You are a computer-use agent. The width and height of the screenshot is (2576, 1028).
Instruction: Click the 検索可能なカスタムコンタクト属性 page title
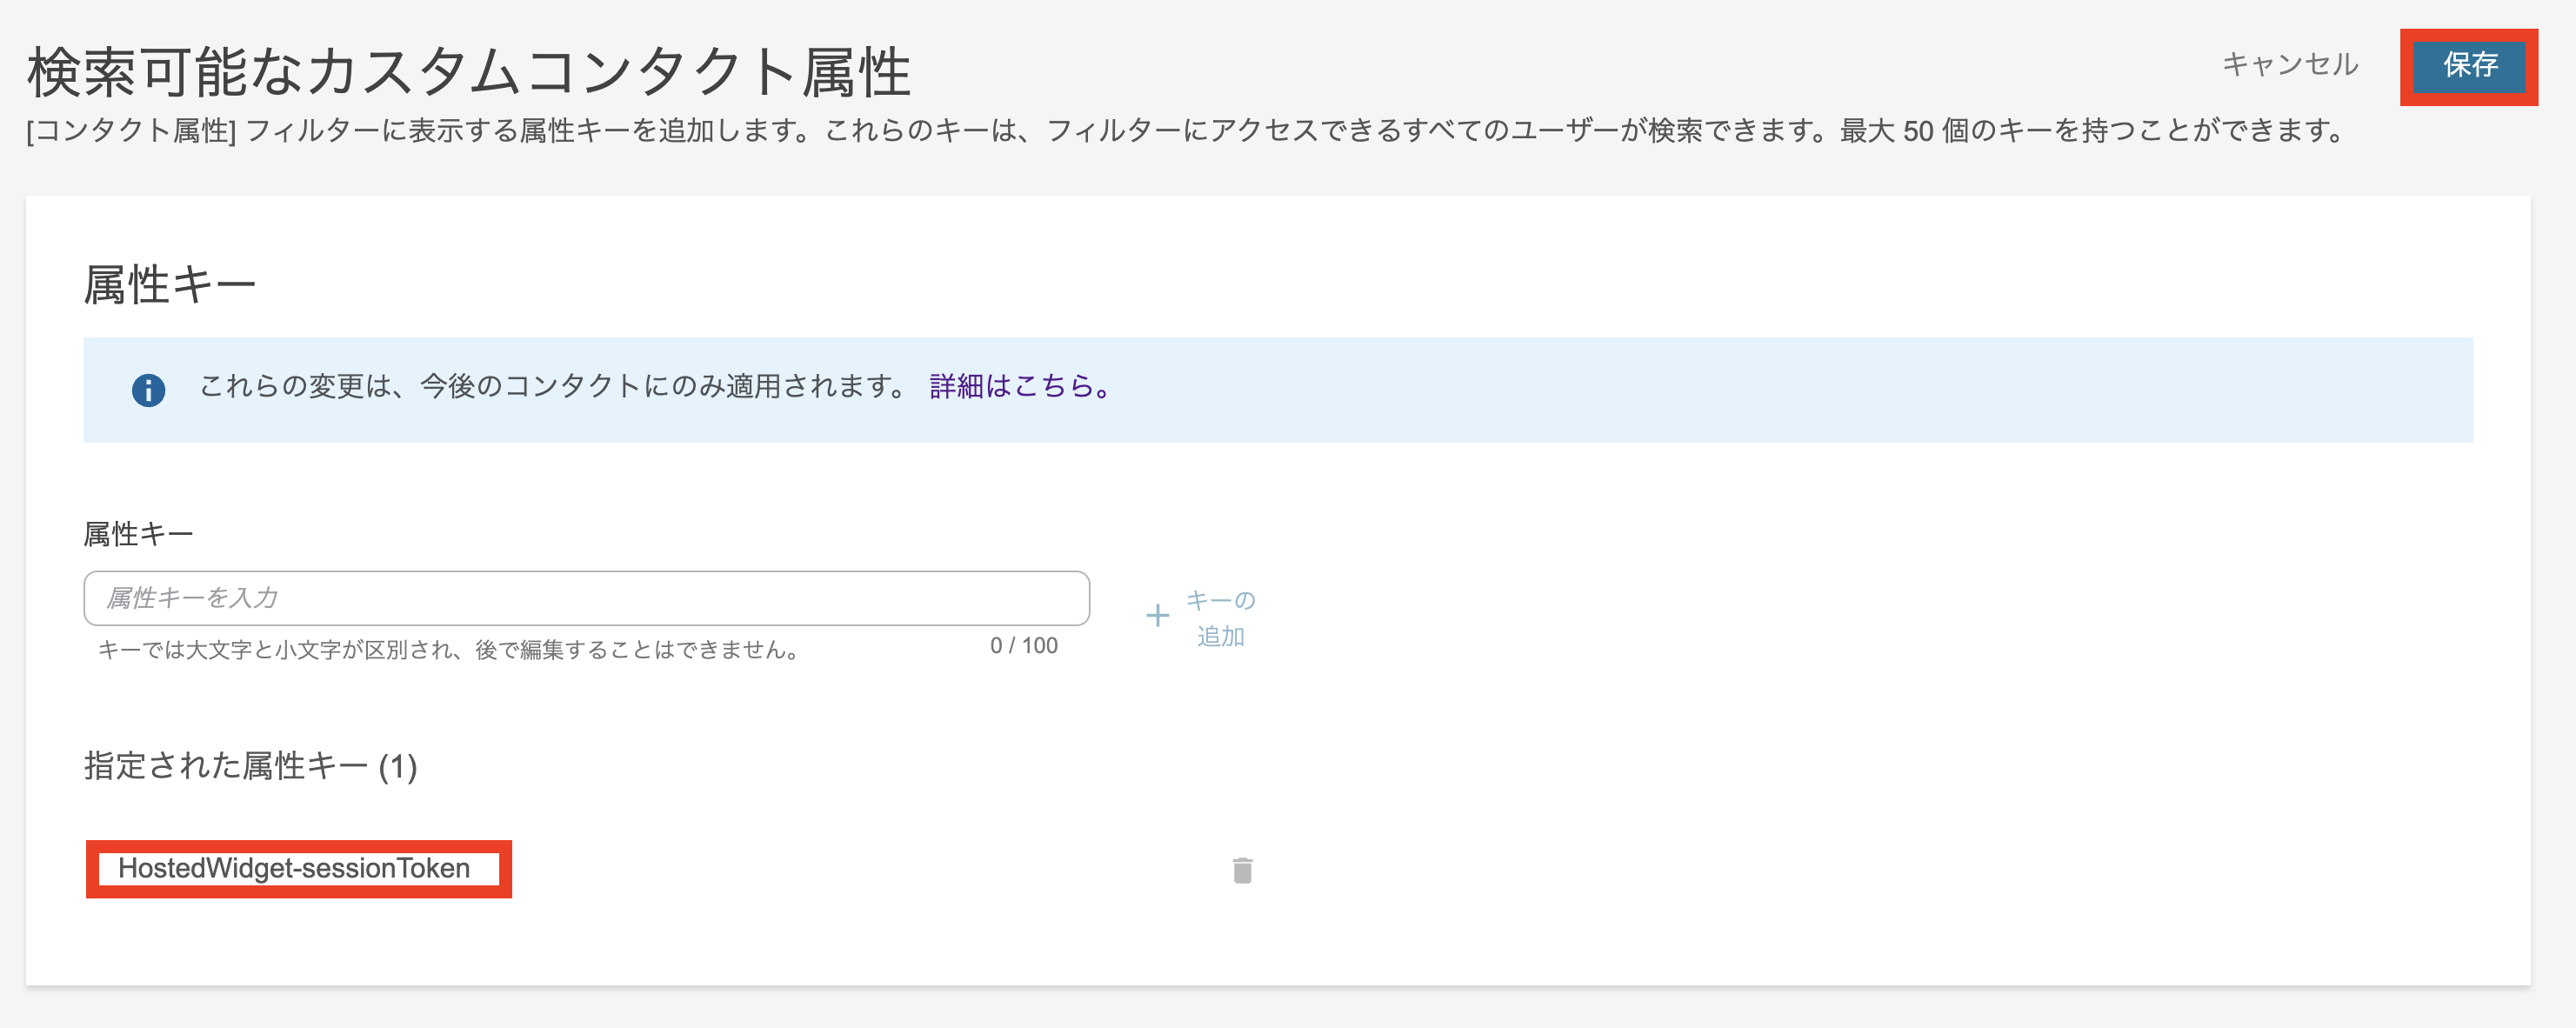pyautogui.click(x=468, y=72)
